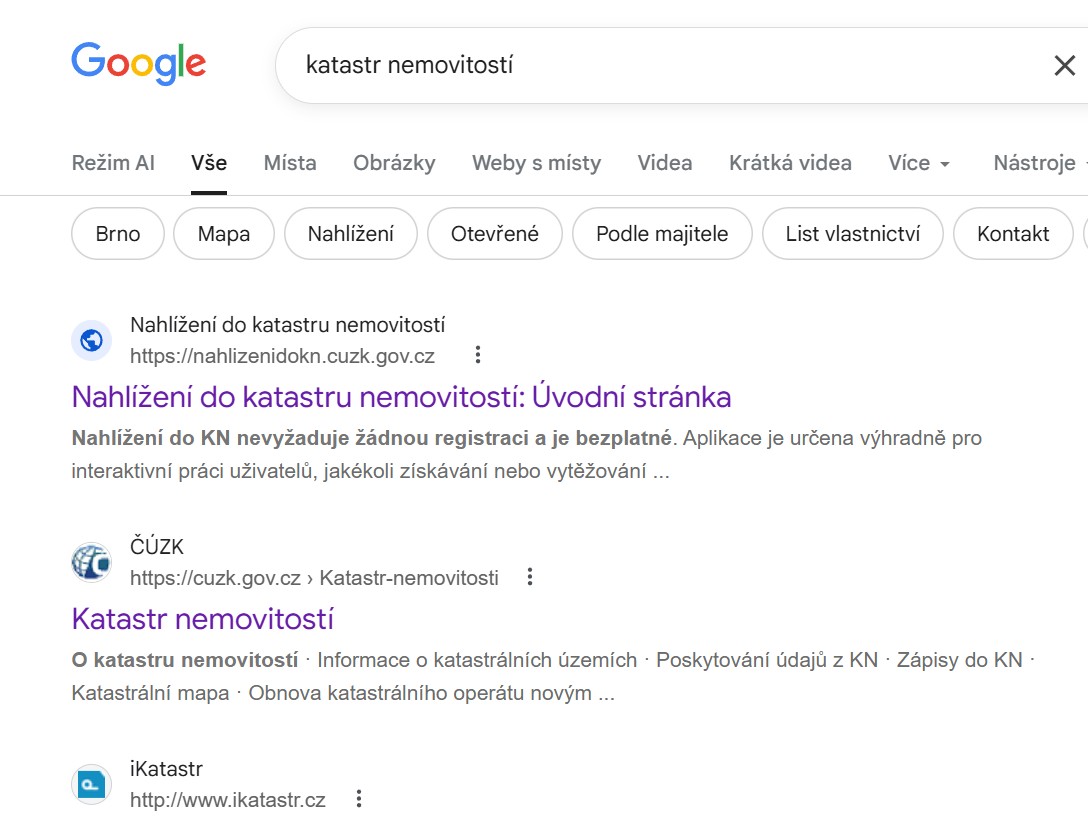Switch to the Režim AI tab

pyautogui.click(x=113, y=163)
